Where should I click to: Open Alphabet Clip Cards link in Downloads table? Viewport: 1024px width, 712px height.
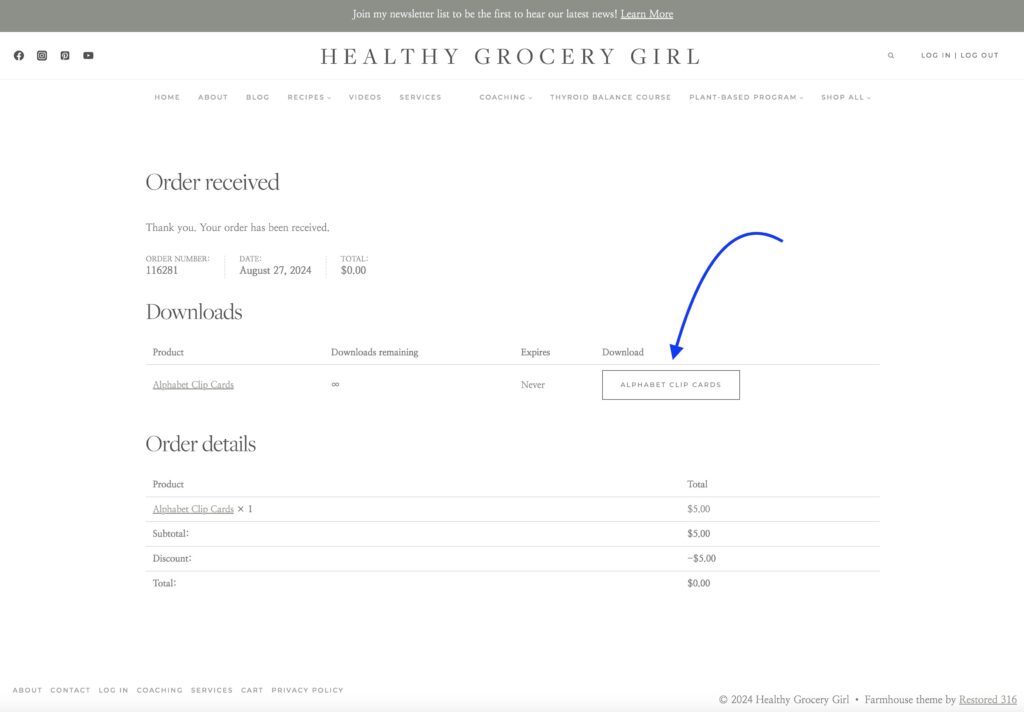193,385
